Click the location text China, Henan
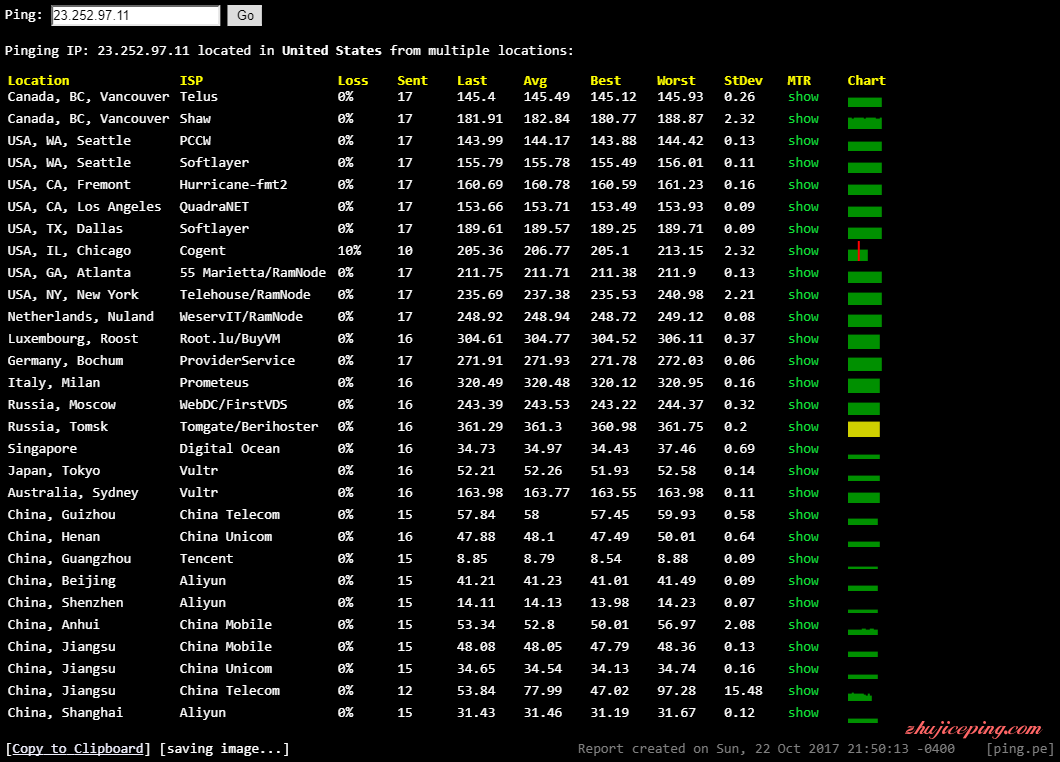Viewport: 1060px width, 762px height. (x=53, y=536)
